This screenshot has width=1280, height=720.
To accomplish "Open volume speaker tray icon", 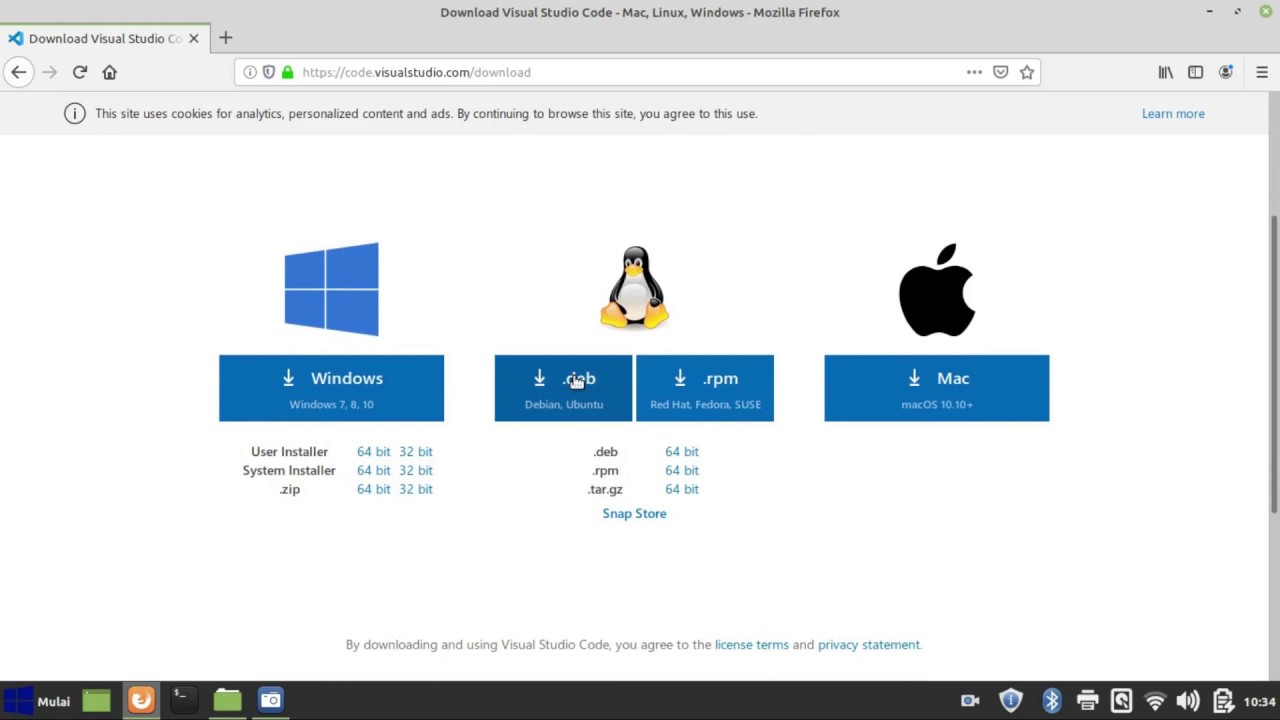I will coord(1188,701).
